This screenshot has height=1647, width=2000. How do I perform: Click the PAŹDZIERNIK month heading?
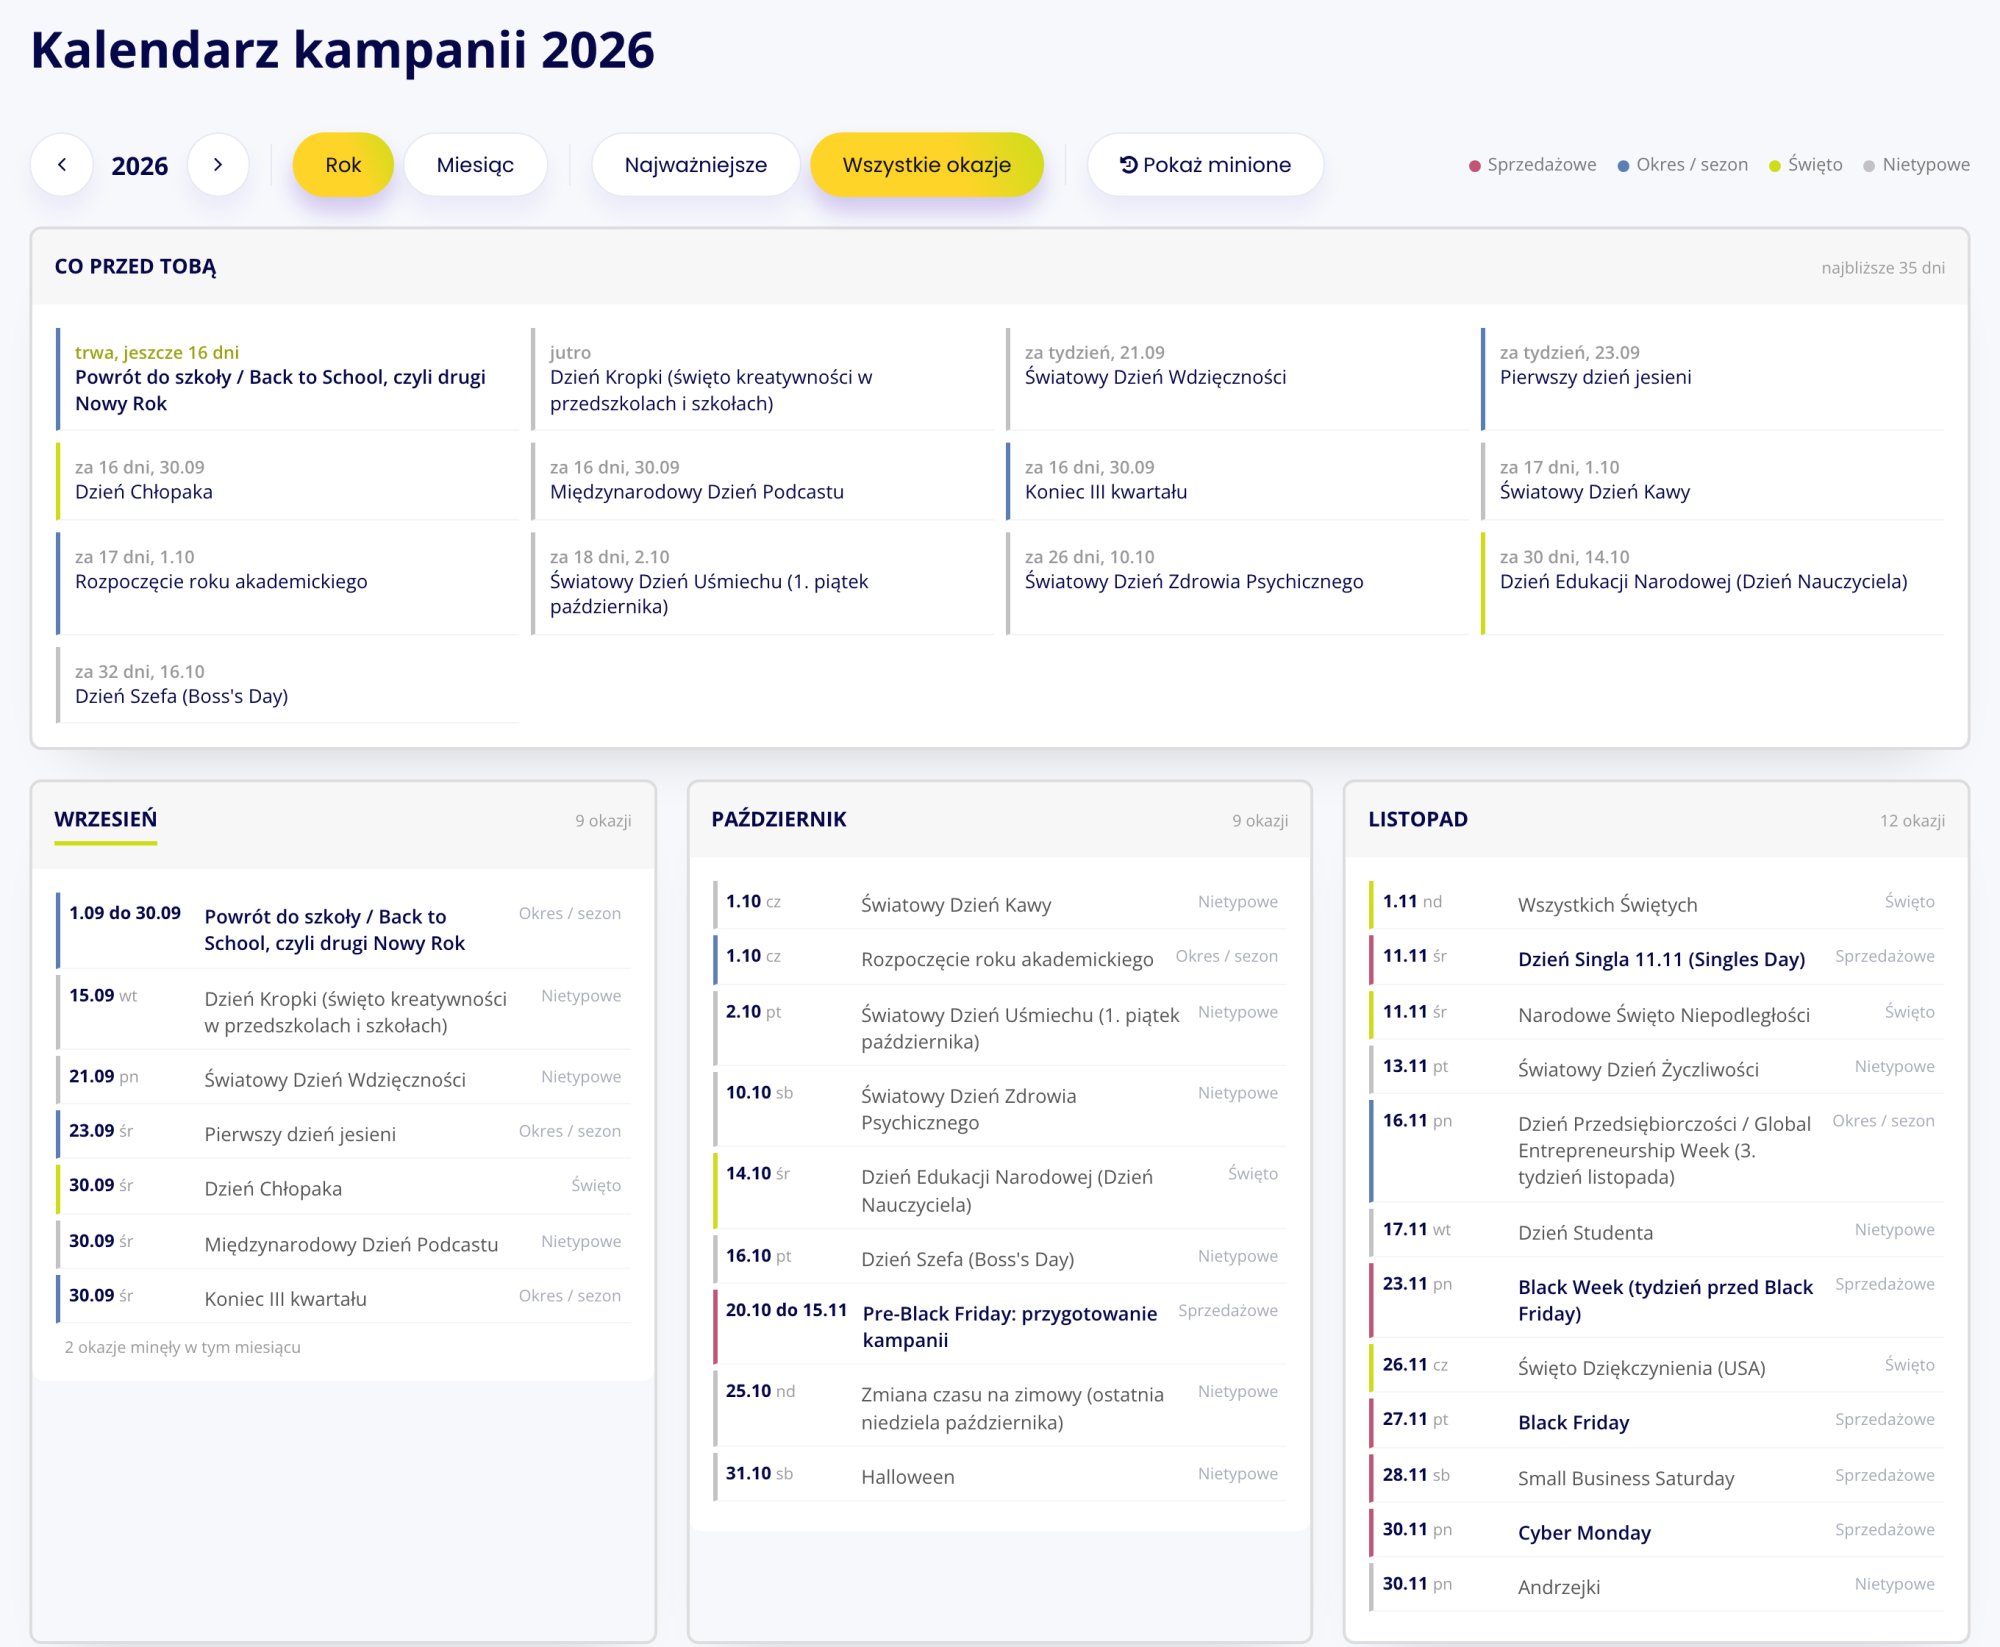tap(779, 819)
